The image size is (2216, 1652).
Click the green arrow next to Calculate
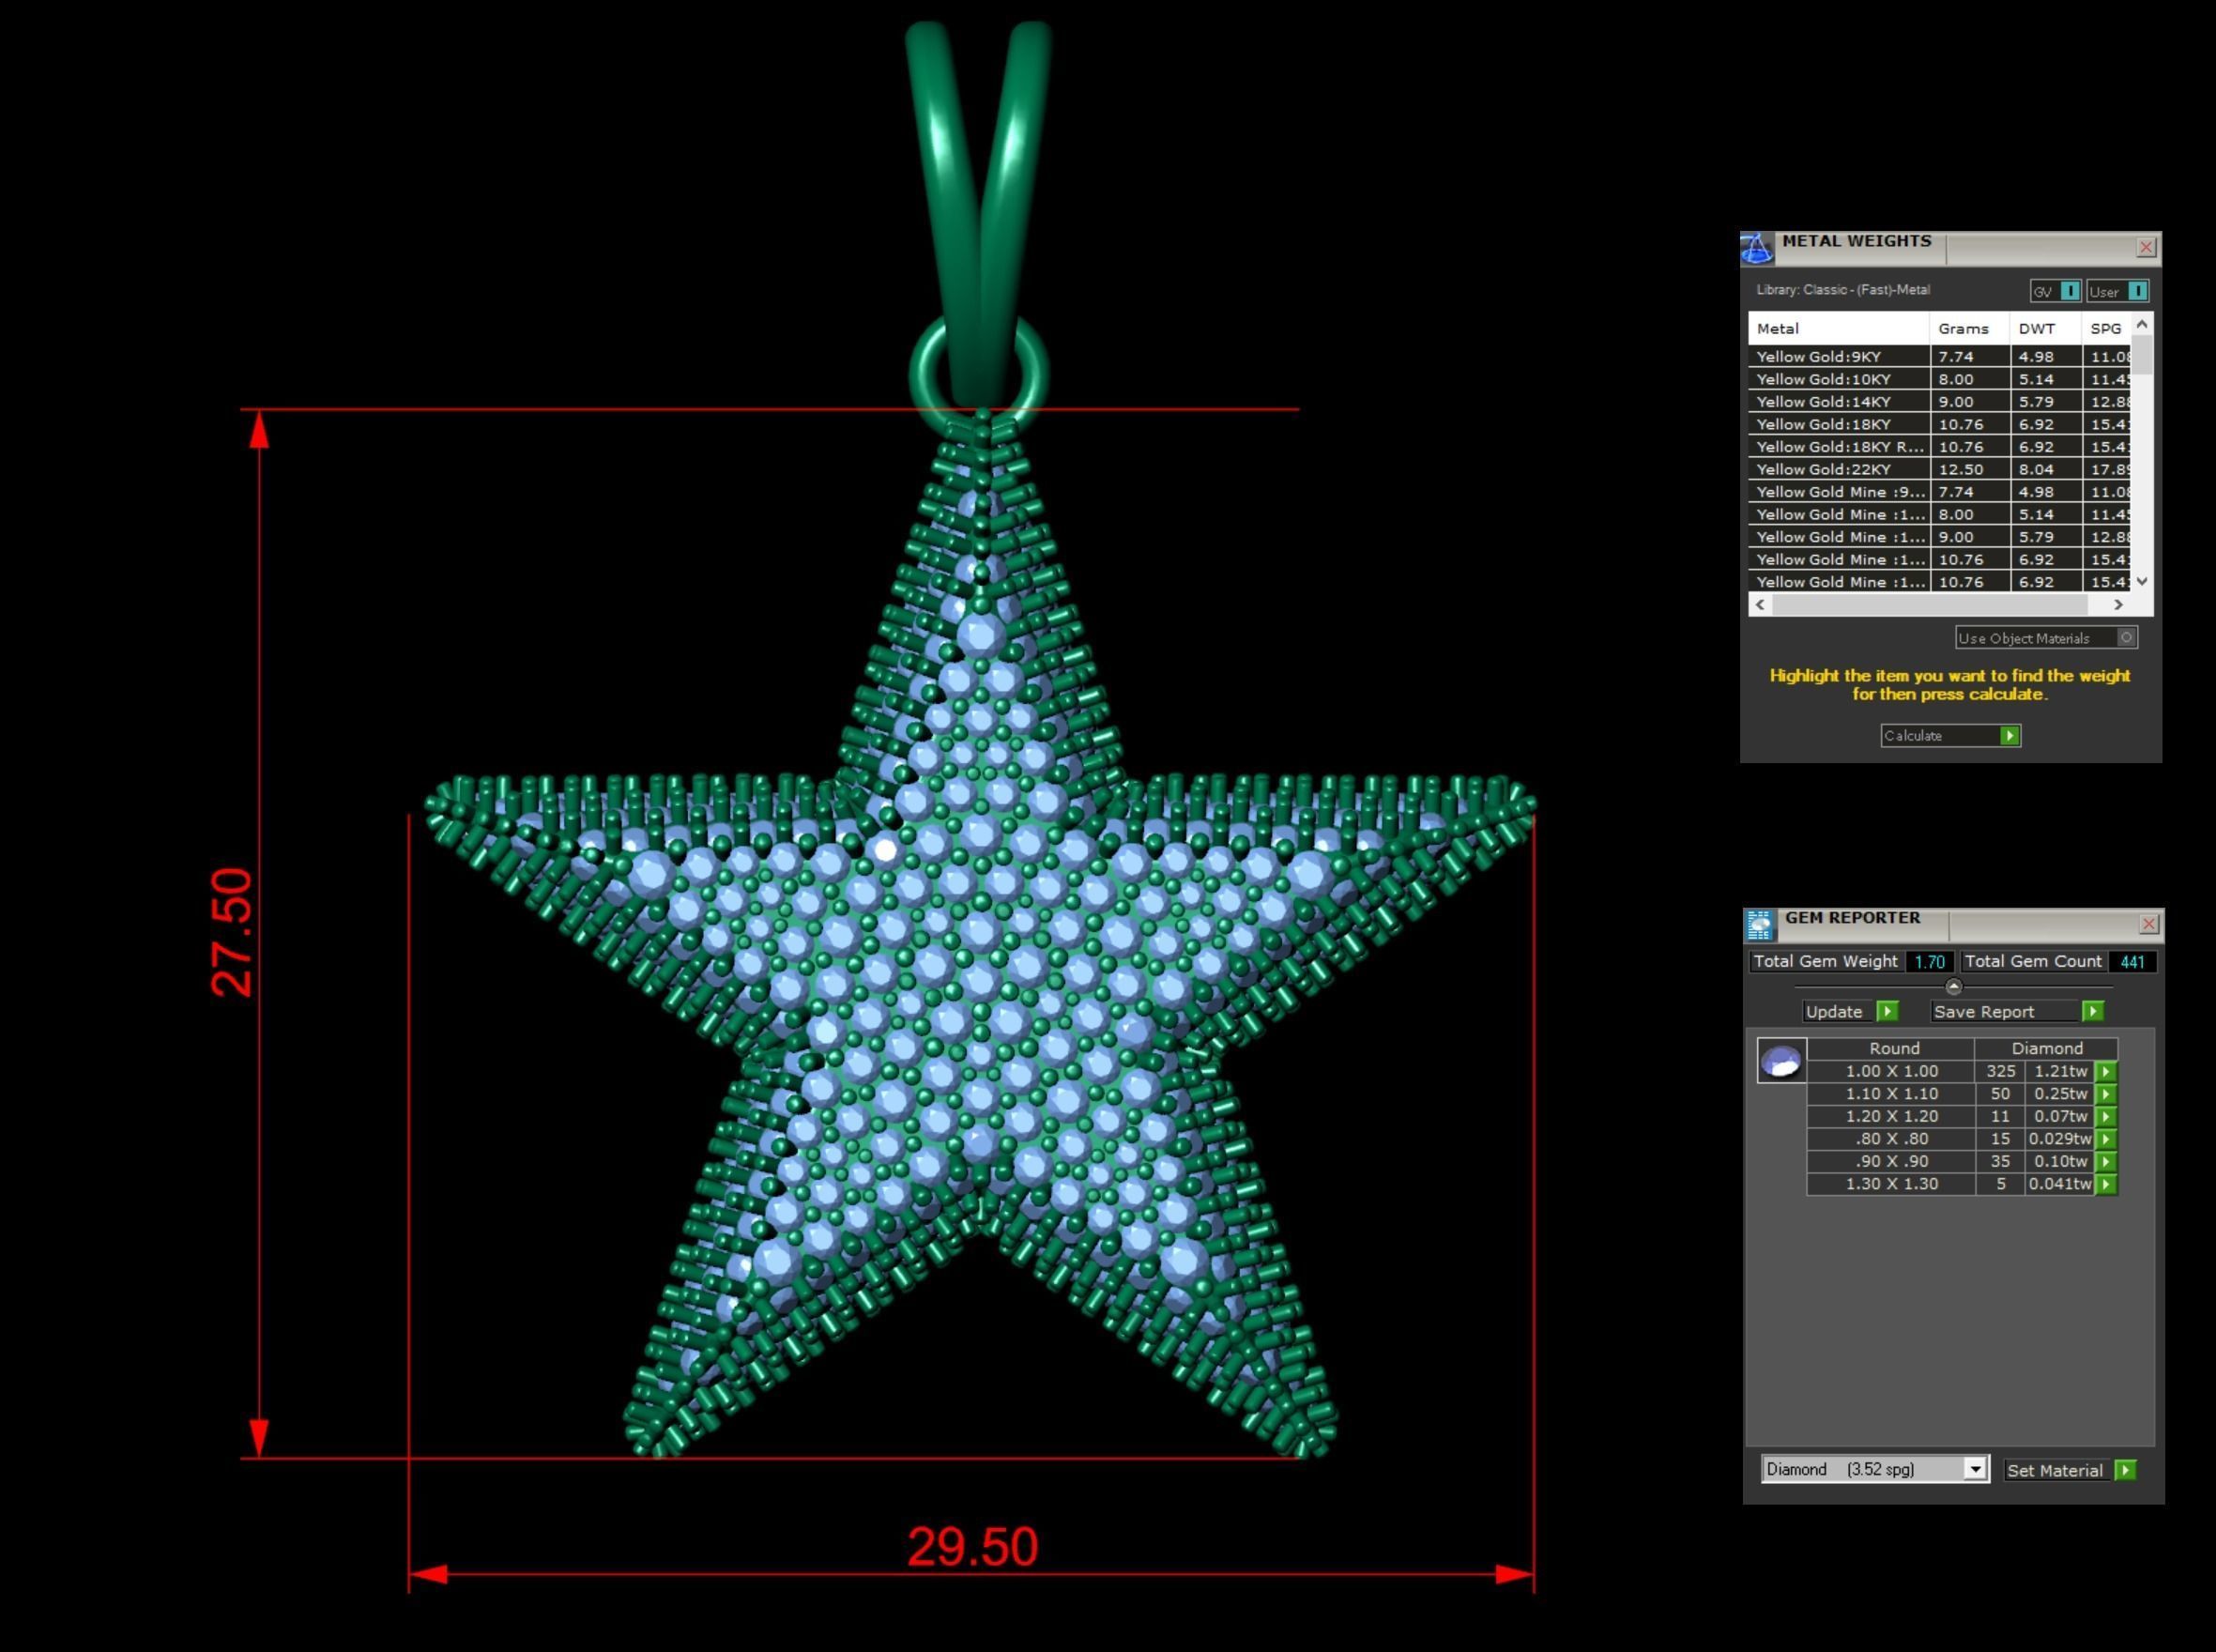(2010, 736)
